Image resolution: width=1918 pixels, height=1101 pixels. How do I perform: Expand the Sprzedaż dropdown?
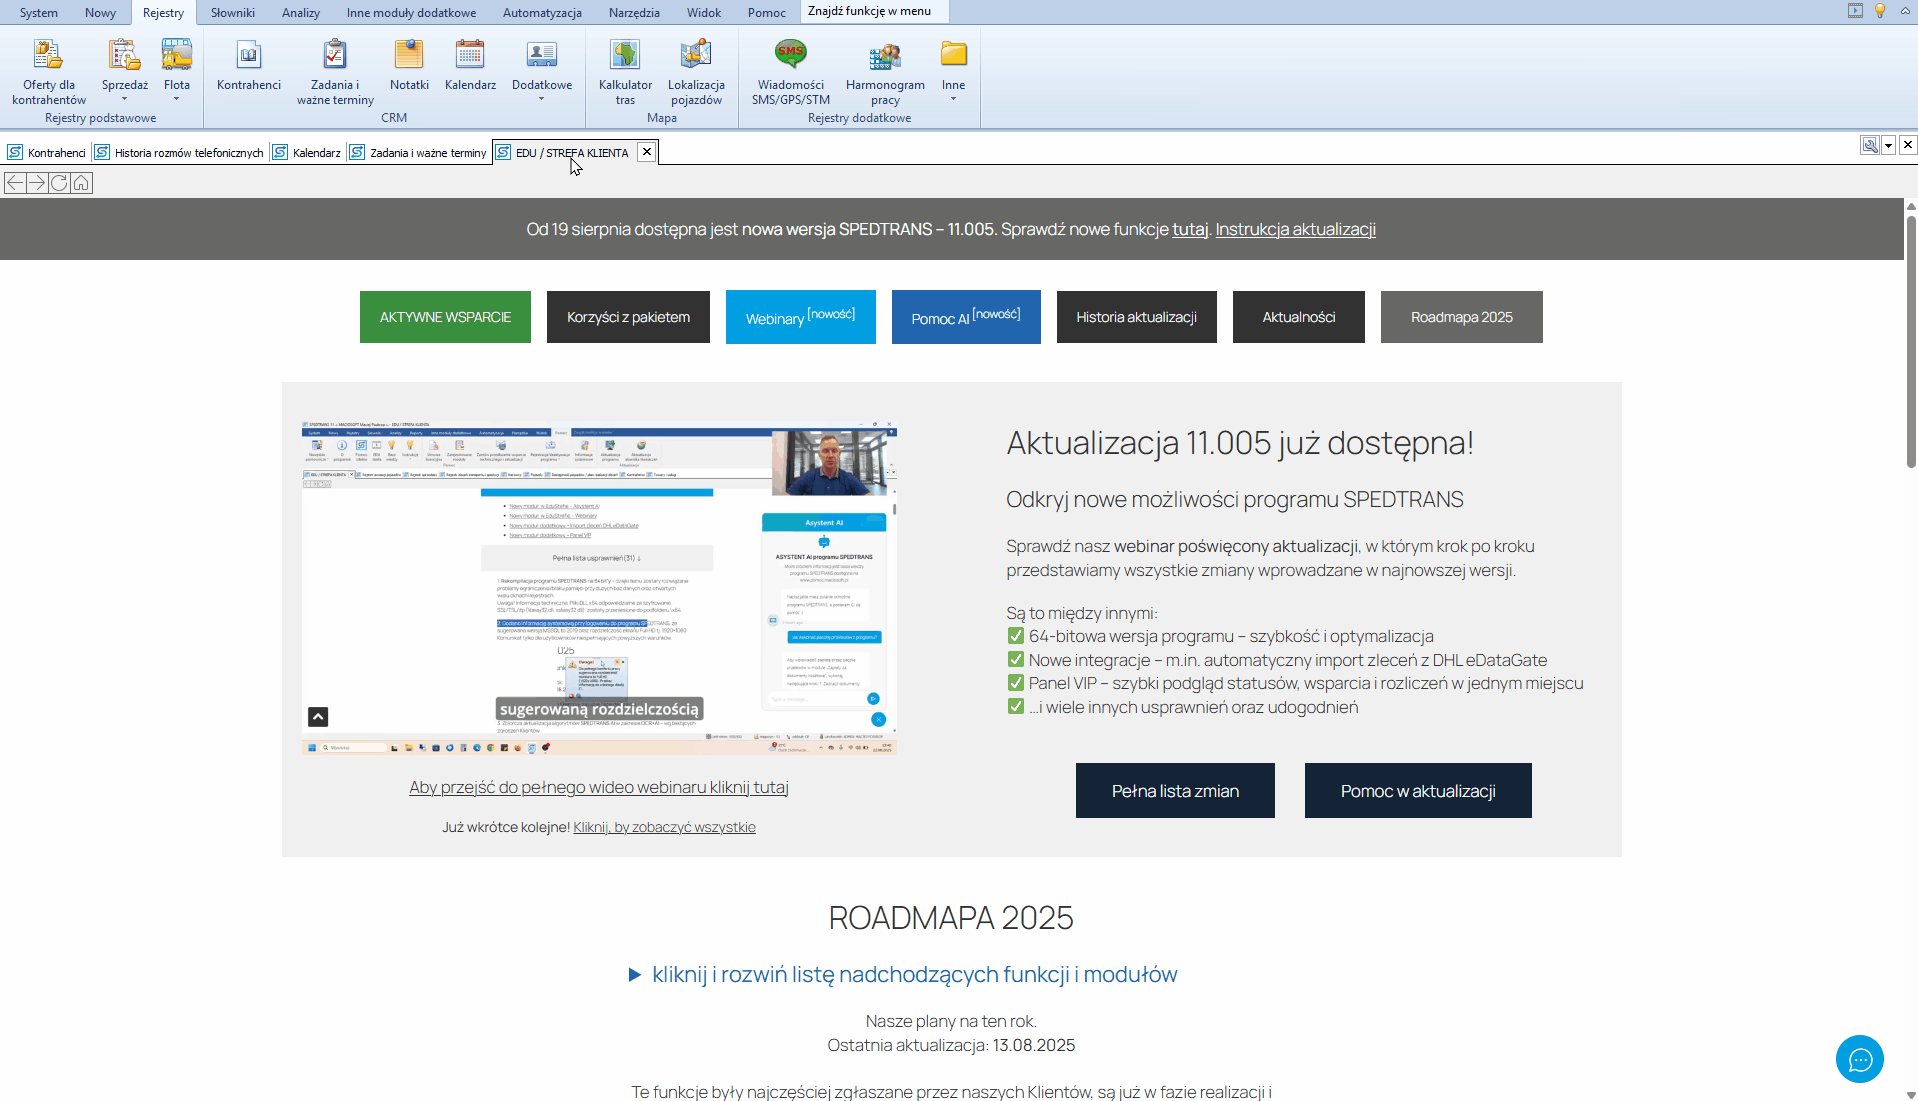click(125, 99)
